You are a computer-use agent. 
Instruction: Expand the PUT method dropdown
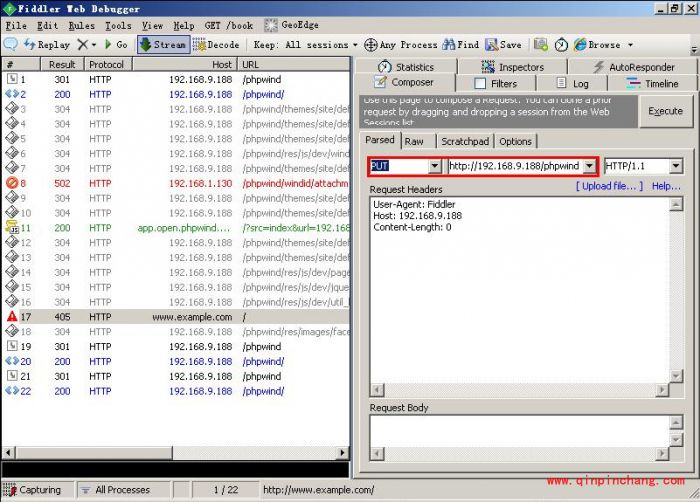[434, 166]
